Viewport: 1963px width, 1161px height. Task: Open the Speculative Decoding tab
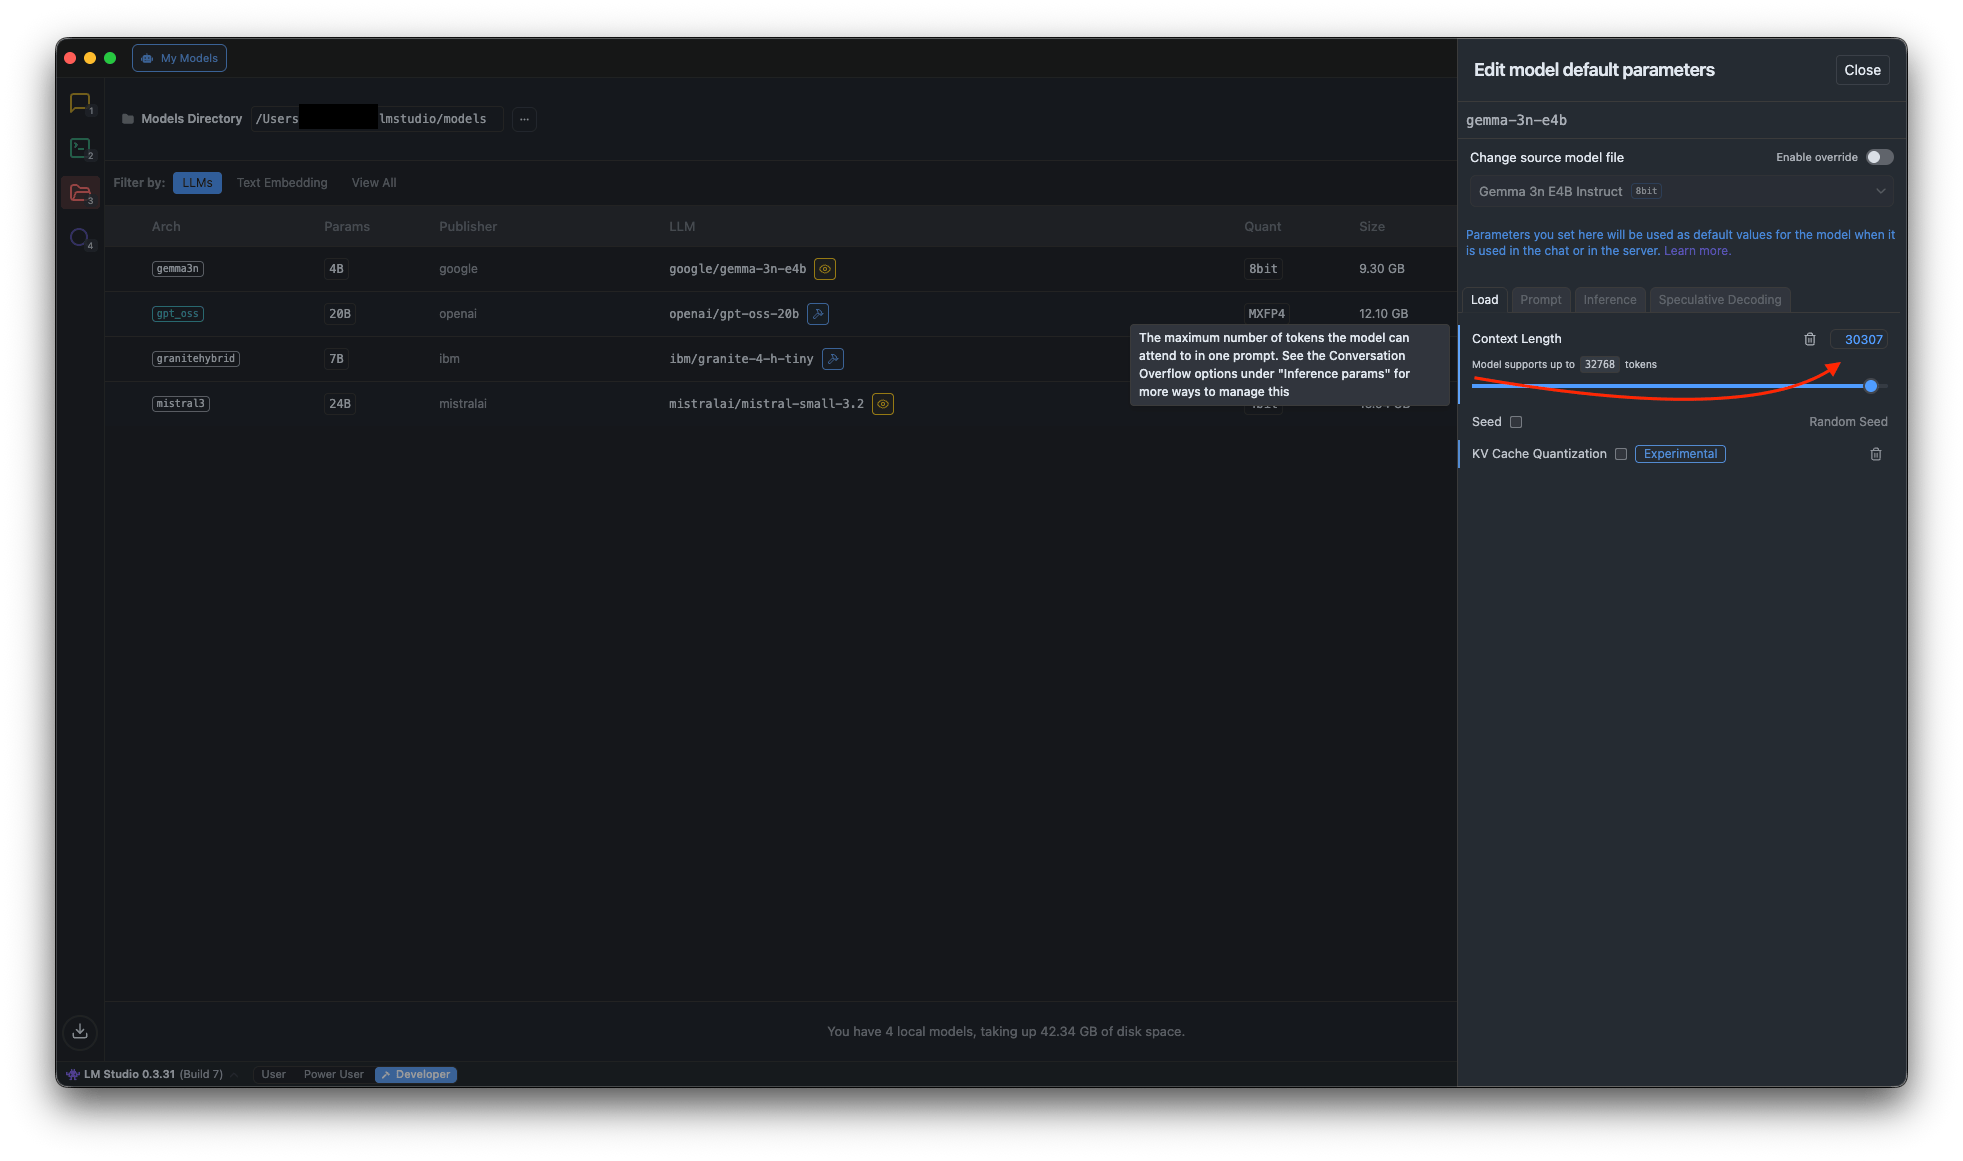[x=1720, y=300]
